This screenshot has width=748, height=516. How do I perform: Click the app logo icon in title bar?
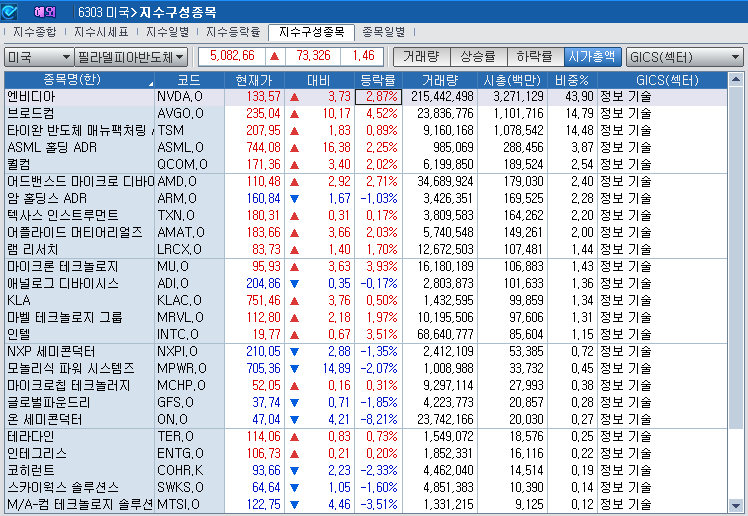coord(9,11)
